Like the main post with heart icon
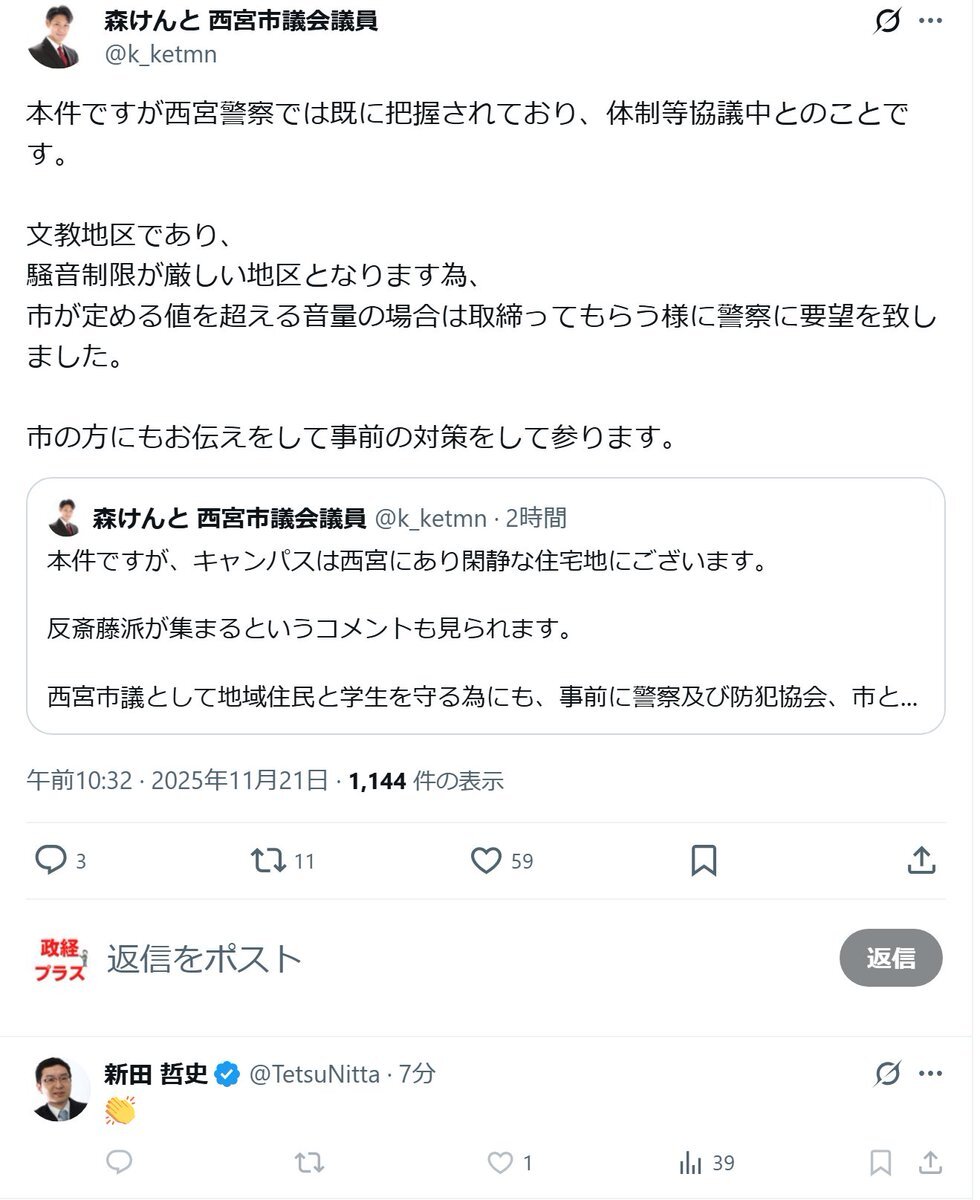980x1200 pixels. pyautogui.click(x=486, y=860)
